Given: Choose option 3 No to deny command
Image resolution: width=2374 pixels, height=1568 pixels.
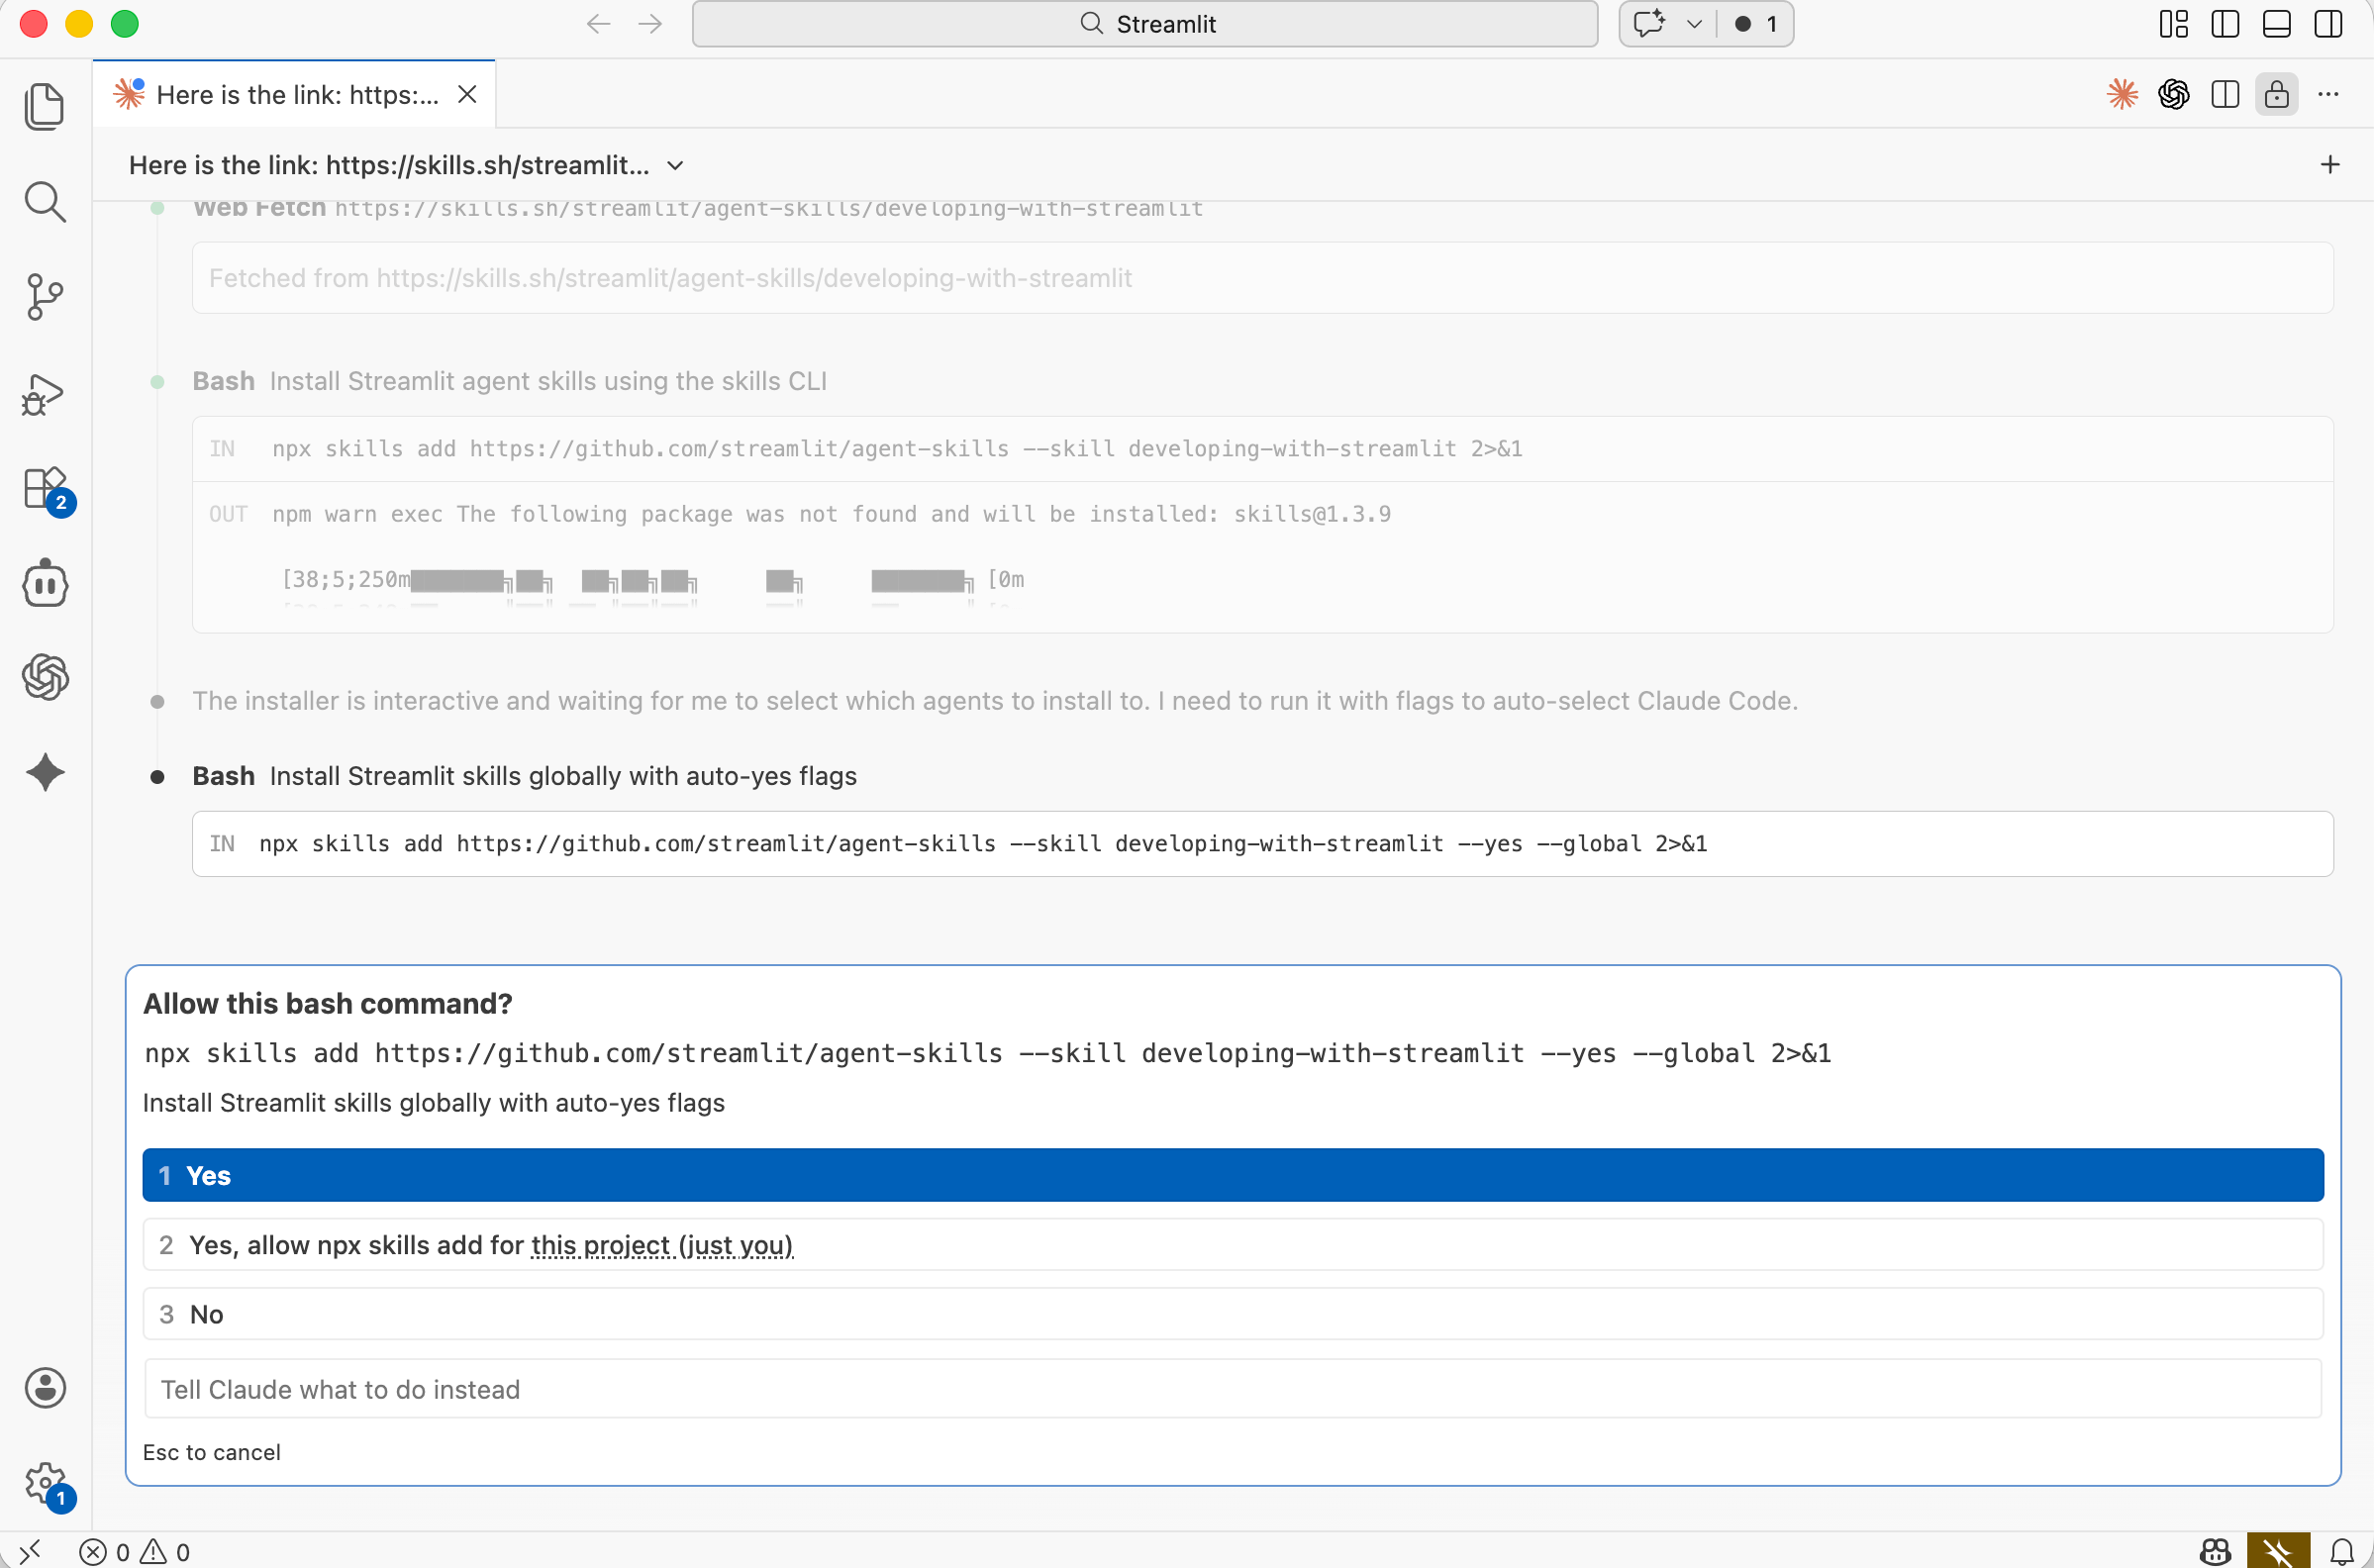Looking at the screenshot, I should (1233, 1313).
